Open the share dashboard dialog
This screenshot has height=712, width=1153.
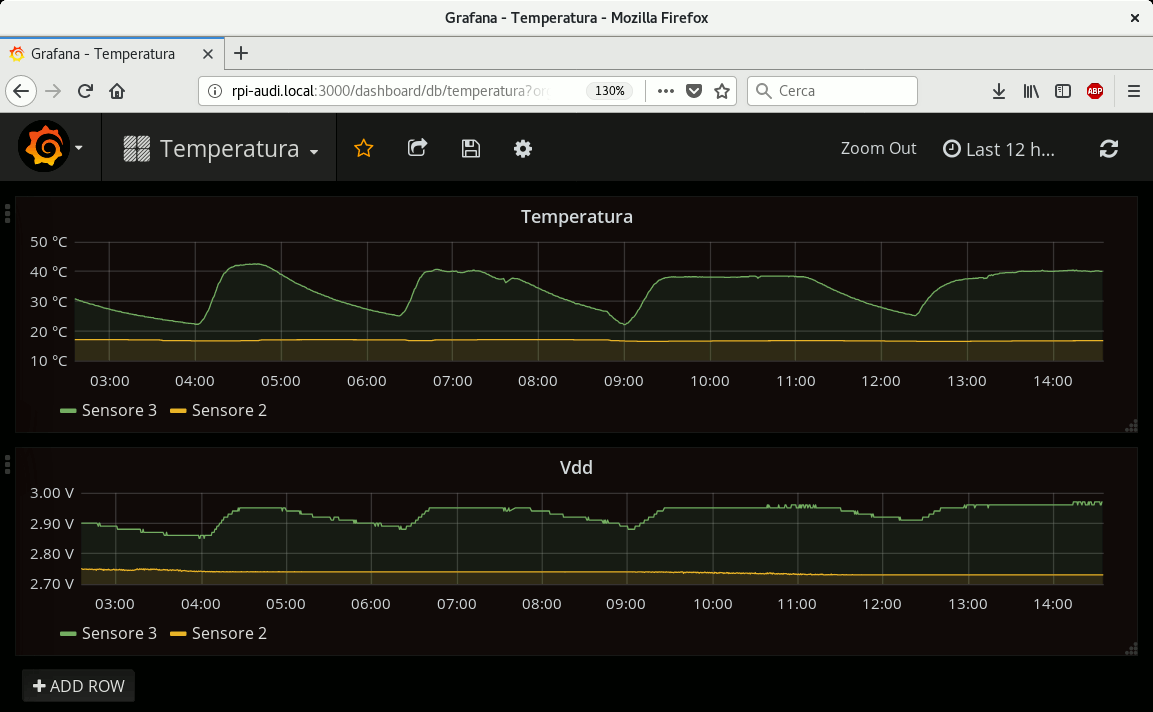[x=417, y=149]
